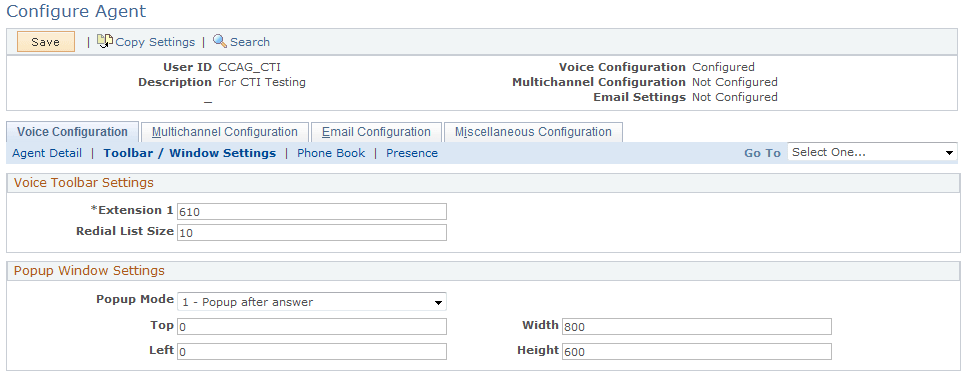This screenshot has height=377, width=967.
Task: Click the User ID value CCAG_CTI
Action: [x=249, y=67]
